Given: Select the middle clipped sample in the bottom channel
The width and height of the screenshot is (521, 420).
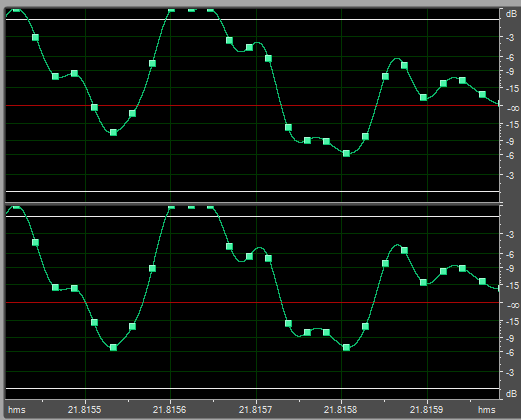Looking at the screenshot, I should [191, 207].
